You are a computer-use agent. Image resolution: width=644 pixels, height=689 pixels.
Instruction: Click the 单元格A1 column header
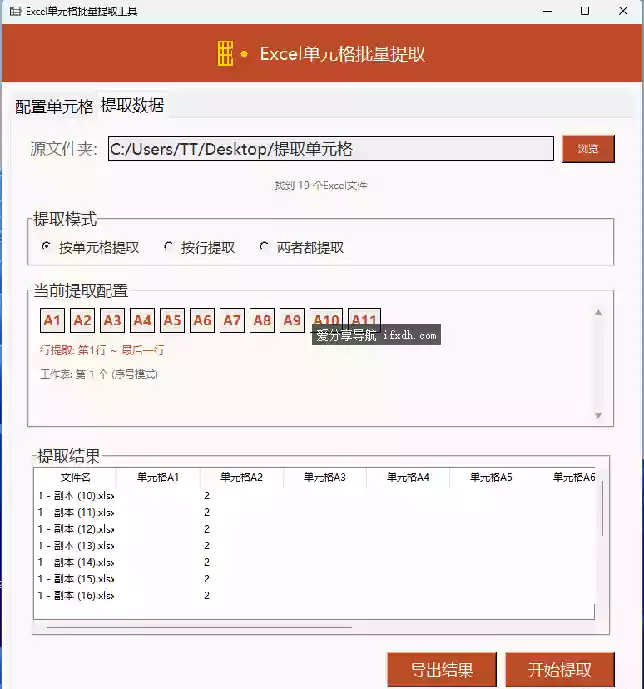[158, 478]
